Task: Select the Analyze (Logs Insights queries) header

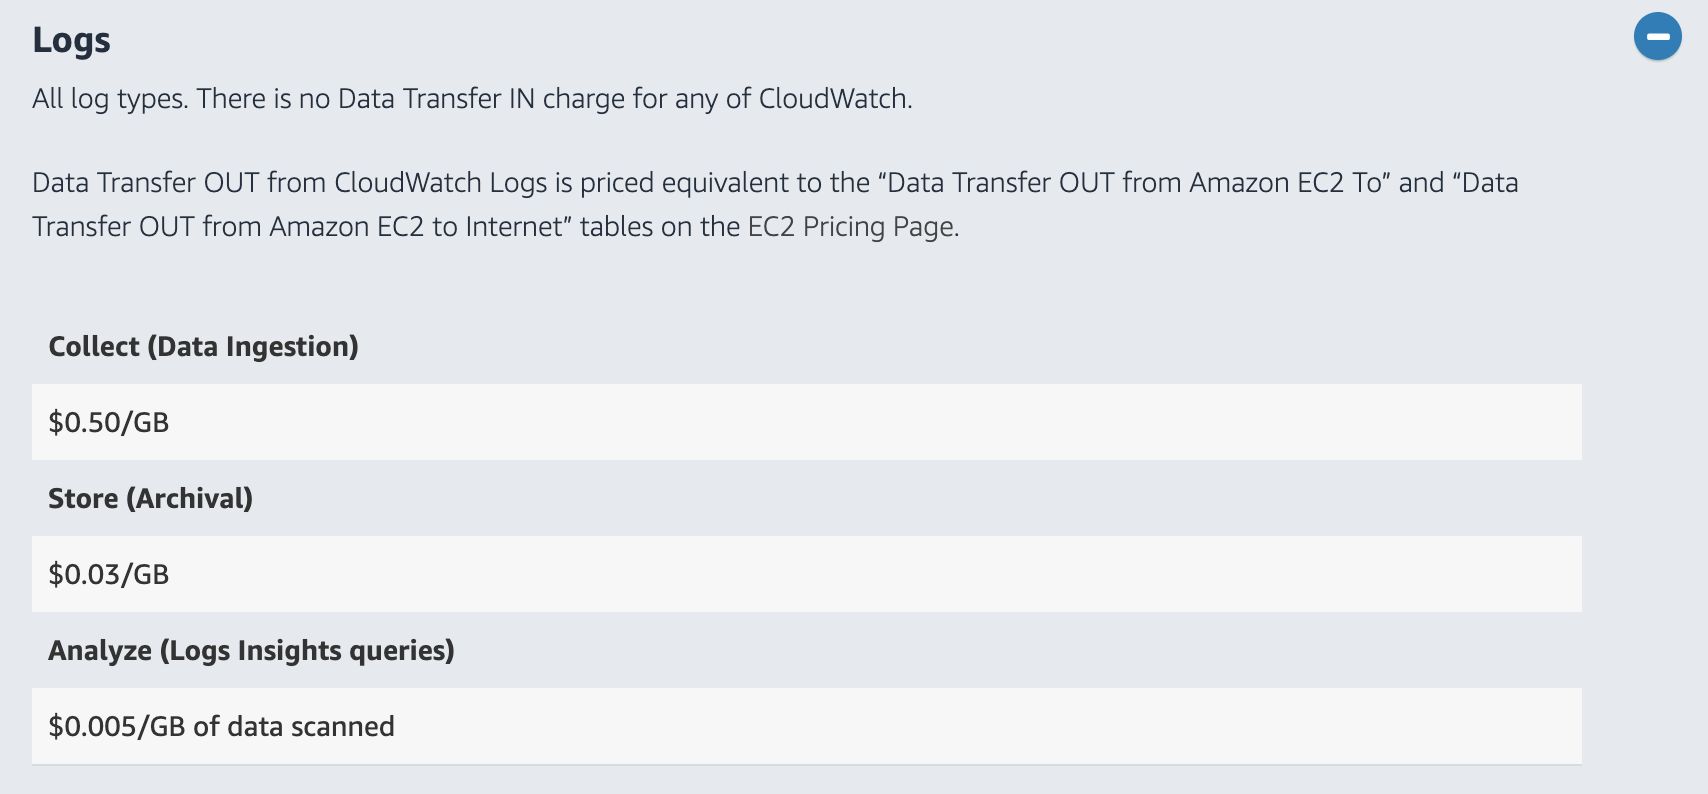Action: pyautogui.click(x=251, y=649)
